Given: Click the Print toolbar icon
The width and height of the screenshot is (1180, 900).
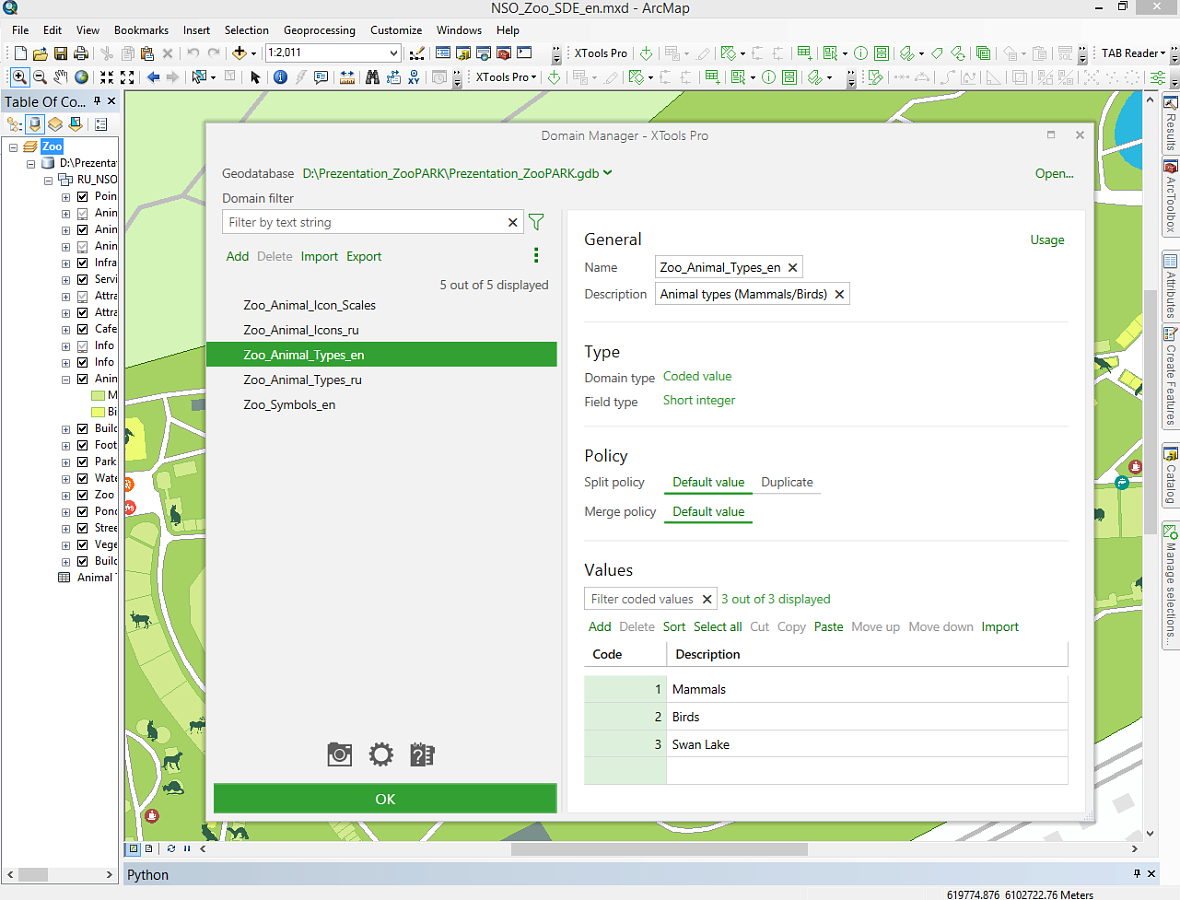Looking at the screenshot, I should 81,53.
